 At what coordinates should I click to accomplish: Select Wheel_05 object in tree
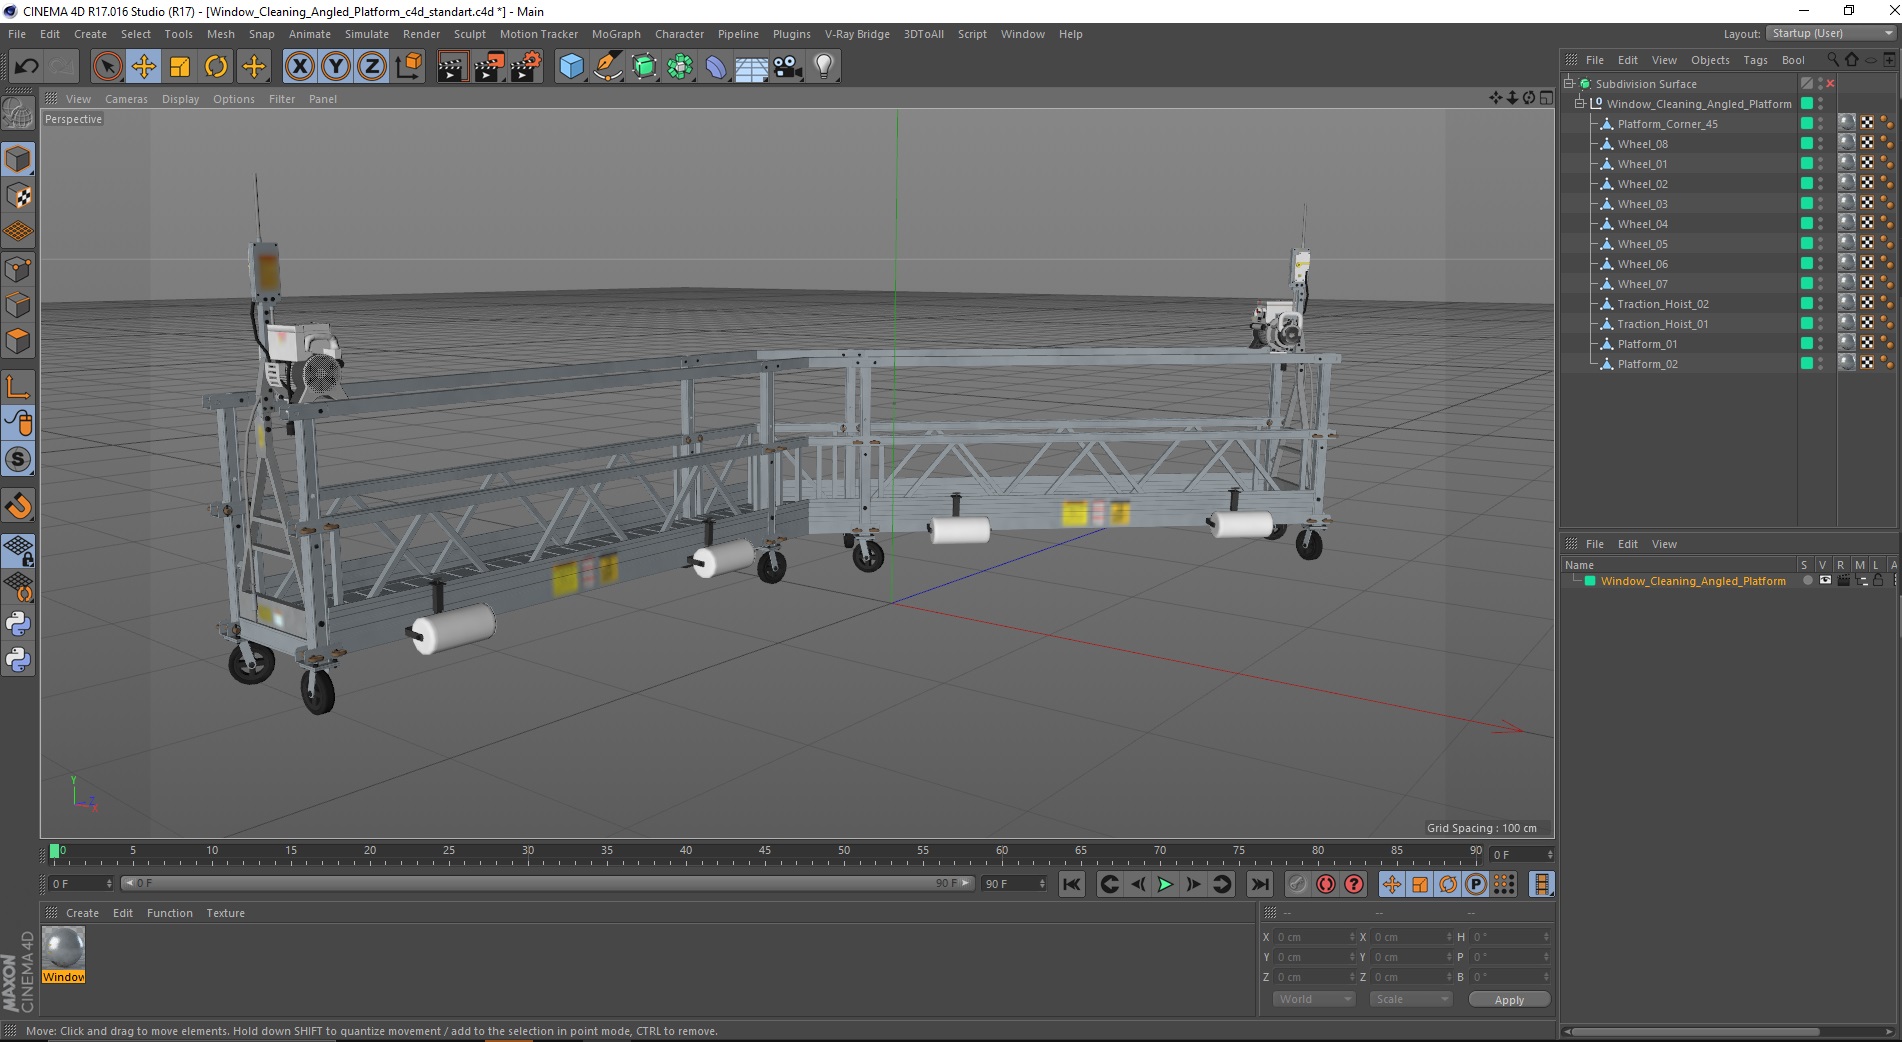[1642, 244]
